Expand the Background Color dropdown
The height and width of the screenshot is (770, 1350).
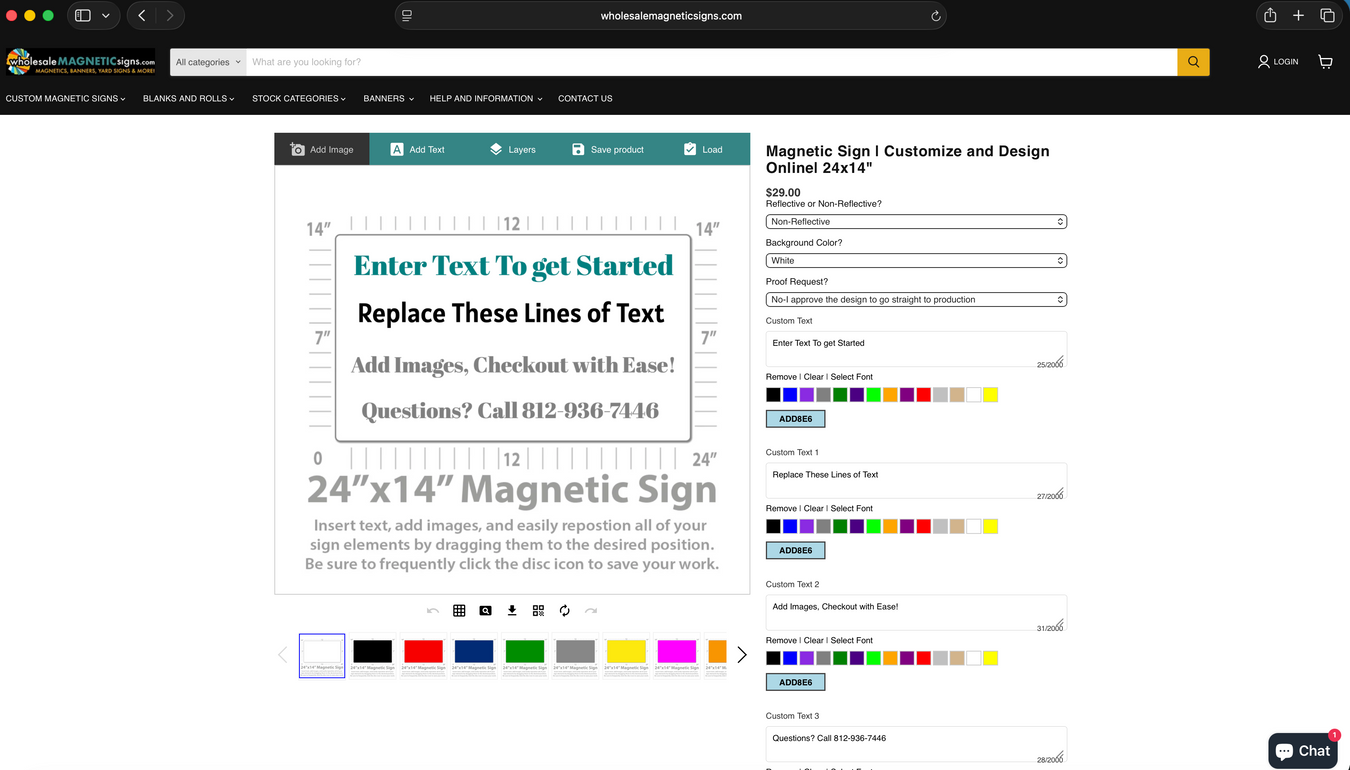916,261
